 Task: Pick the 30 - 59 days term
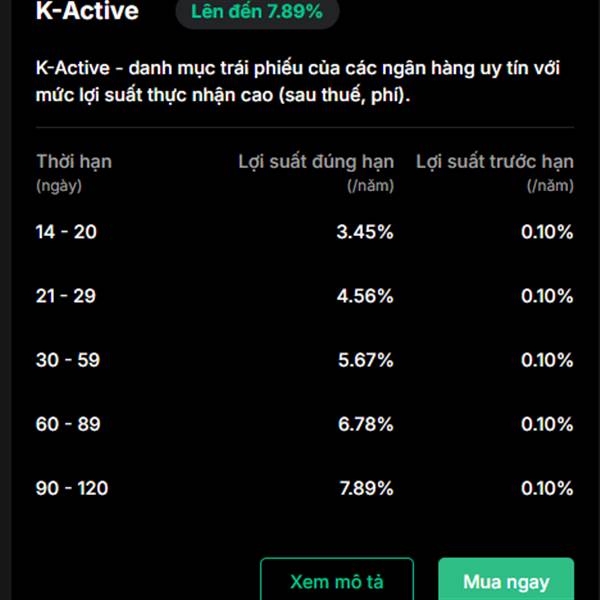pyautogui.click(x=68, y=360)
